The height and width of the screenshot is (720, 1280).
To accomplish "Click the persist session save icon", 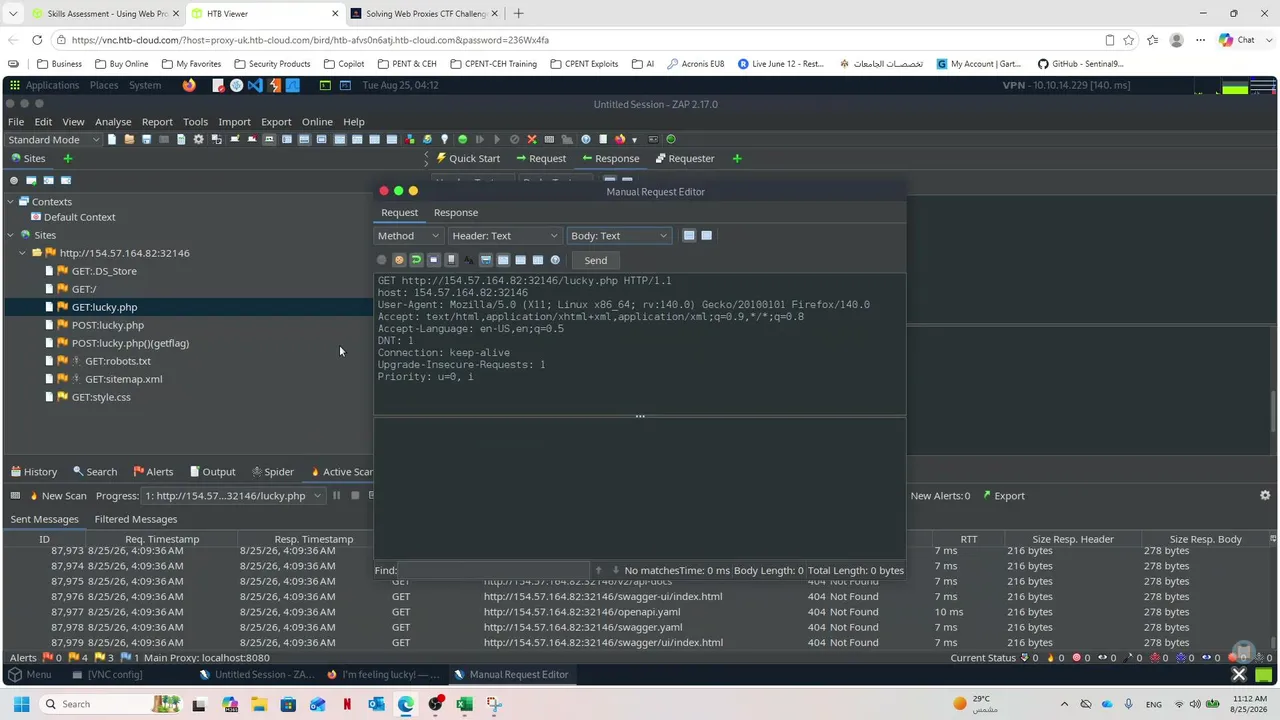I will pyautogui.click(x=146, y=140).
